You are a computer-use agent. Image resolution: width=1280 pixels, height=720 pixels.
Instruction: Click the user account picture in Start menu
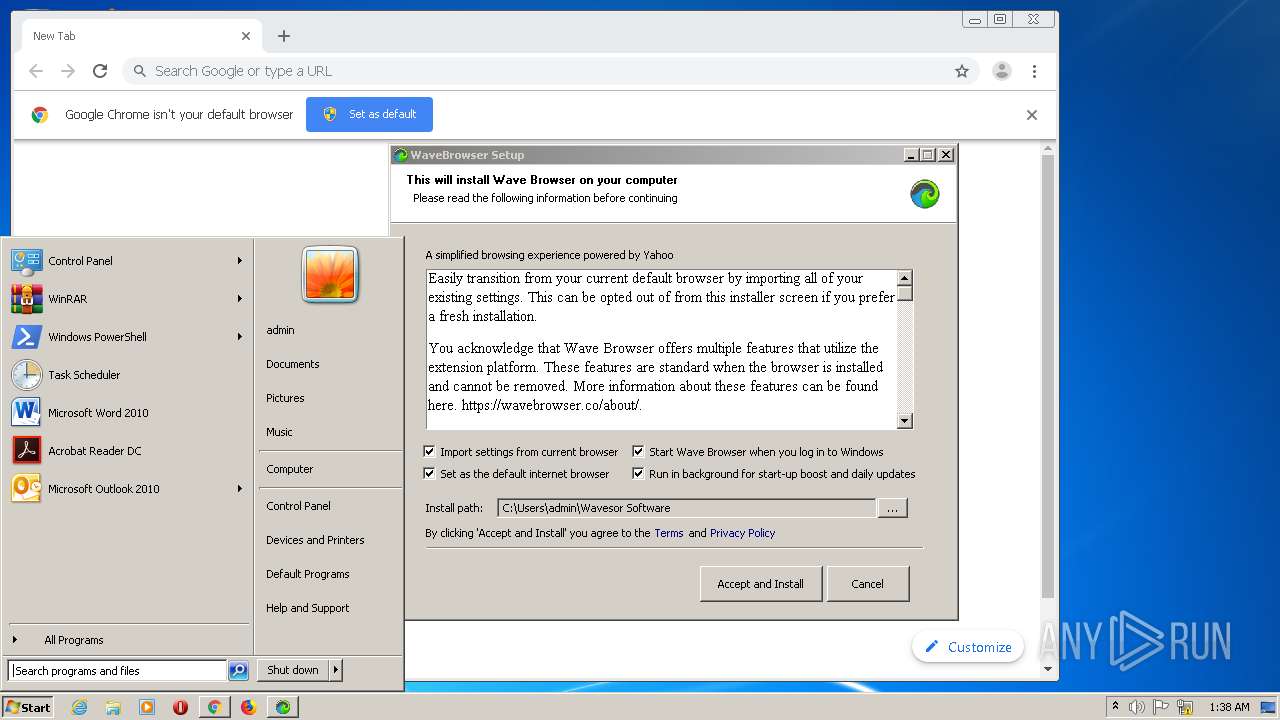(x=330, y=274)
